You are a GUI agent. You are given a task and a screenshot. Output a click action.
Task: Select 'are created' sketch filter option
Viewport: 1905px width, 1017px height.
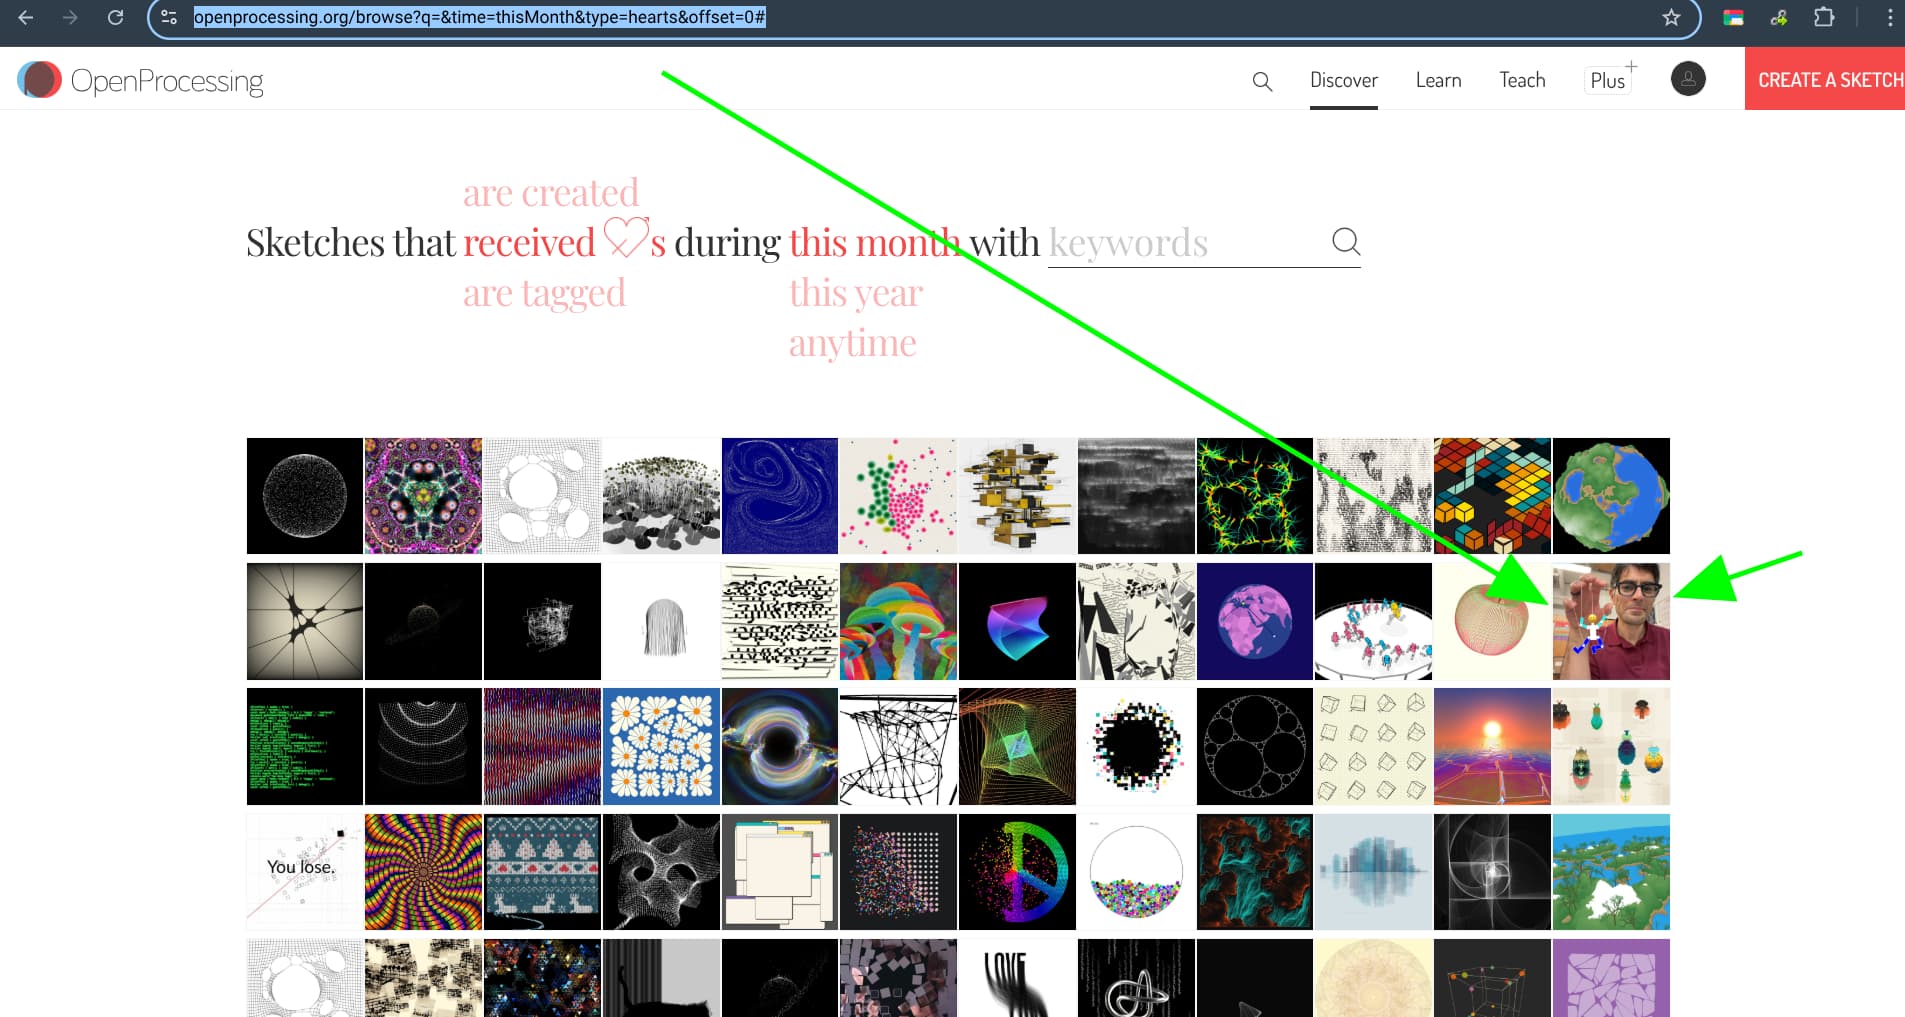(x=550, y=192)
